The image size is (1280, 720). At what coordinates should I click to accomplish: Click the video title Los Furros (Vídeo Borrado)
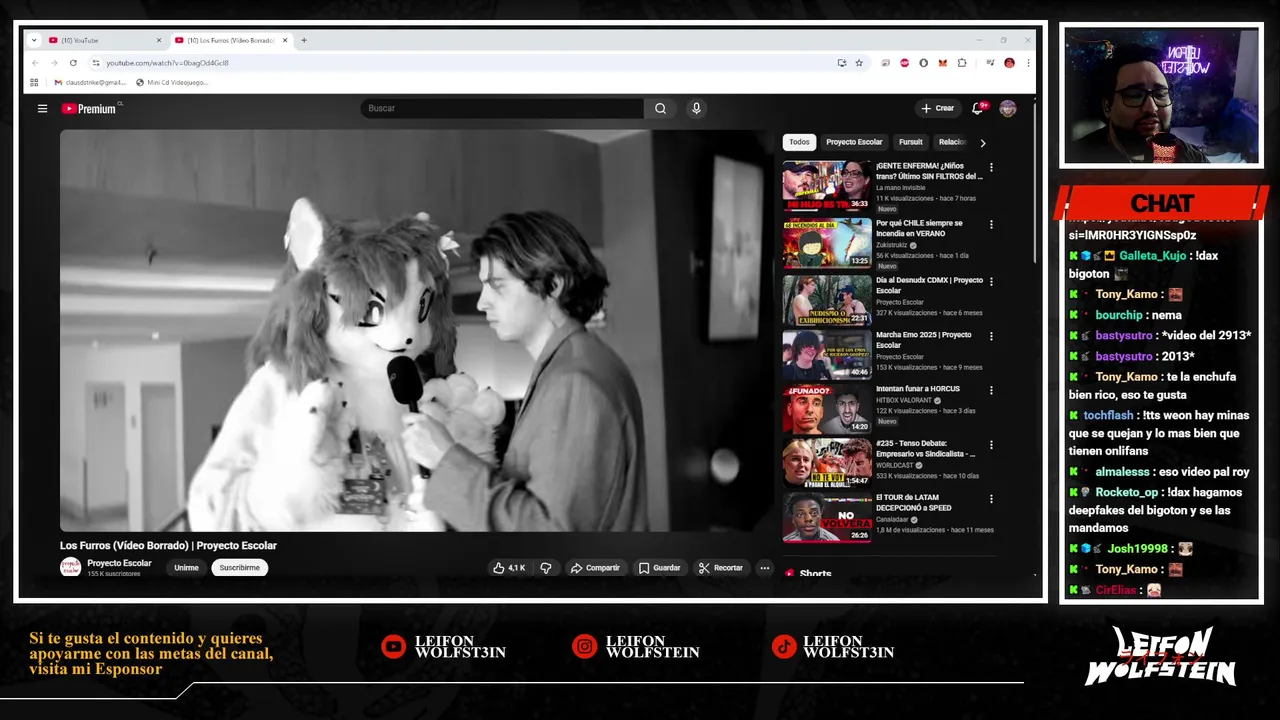(x=168, y=545)
